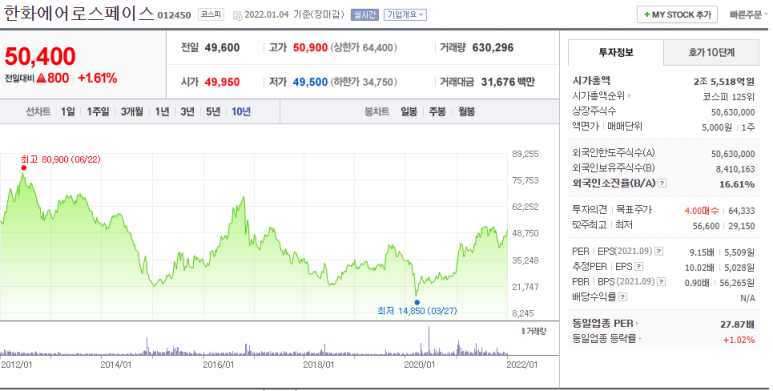Show the 1일 line chart
The width and height of the screenshot is (773, 391).
[x=68, y=112]
